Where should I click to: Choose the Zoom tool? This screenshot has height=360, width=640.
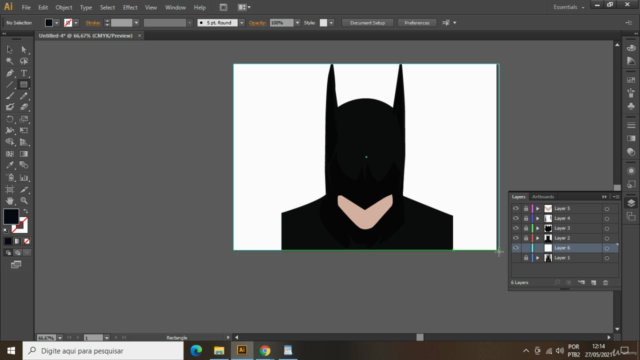click(x=24, y=201)
